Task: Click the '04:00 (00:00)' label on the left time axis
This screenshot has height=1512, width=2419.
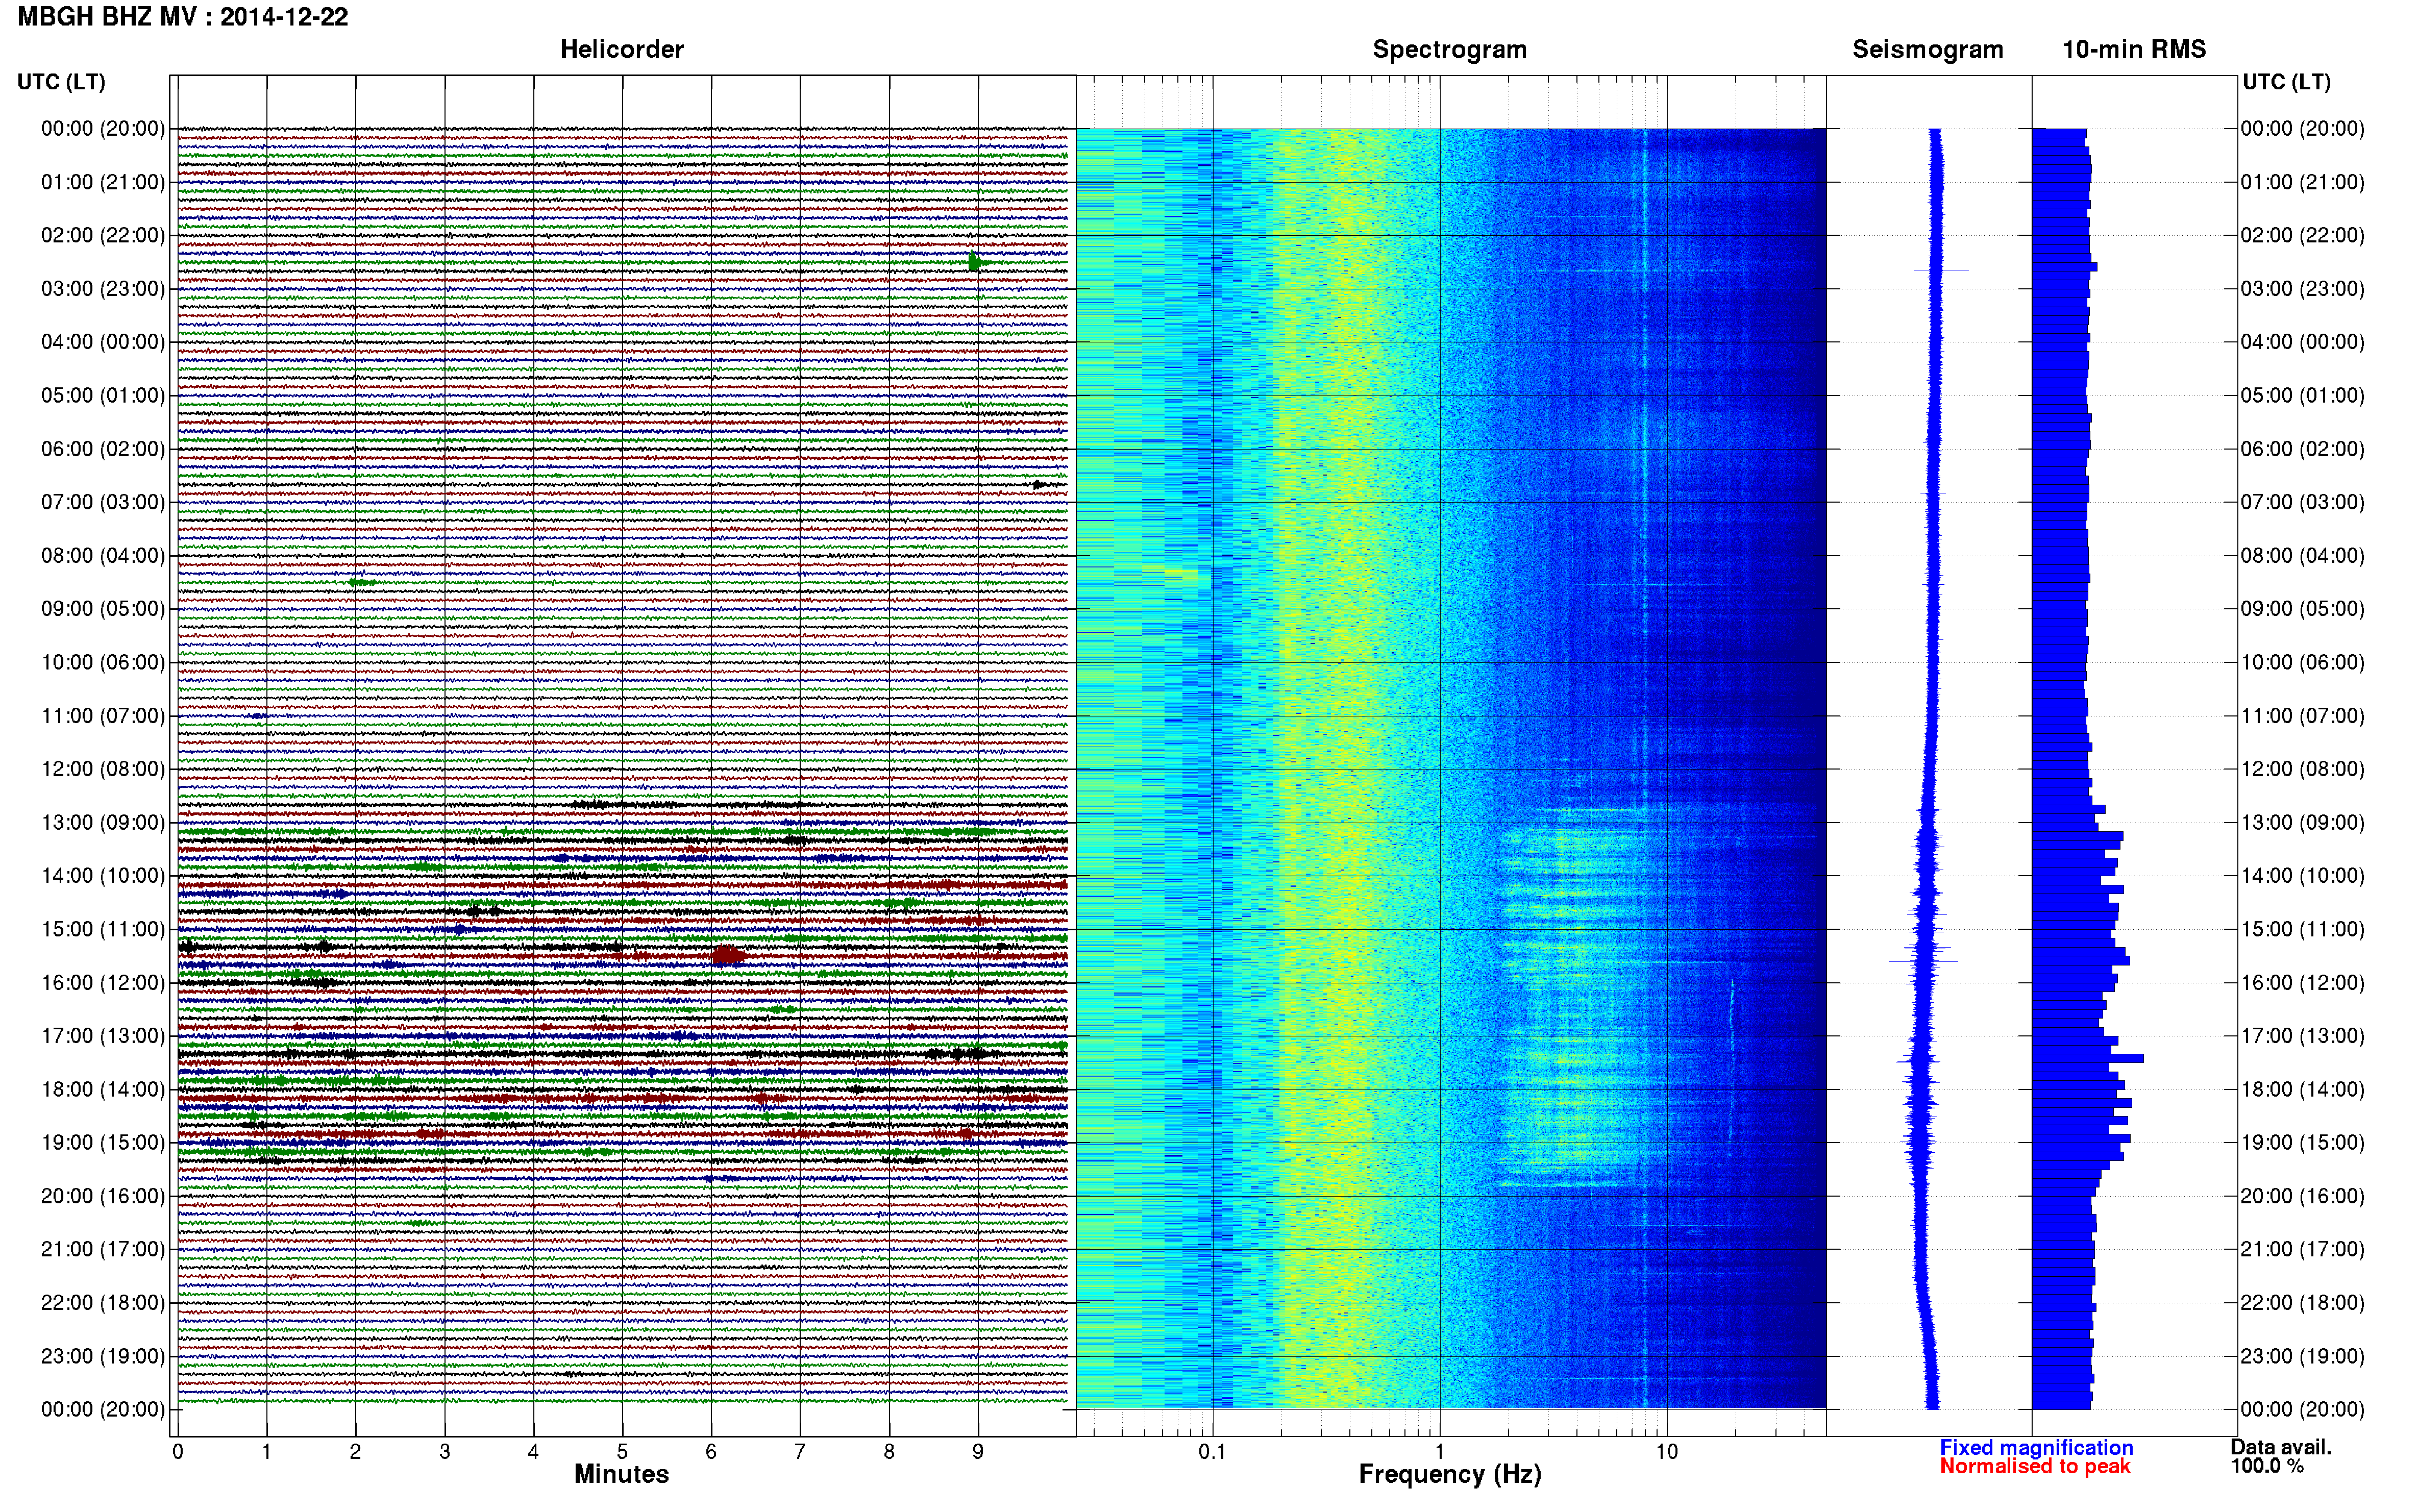Action: (x=103, y=342)
